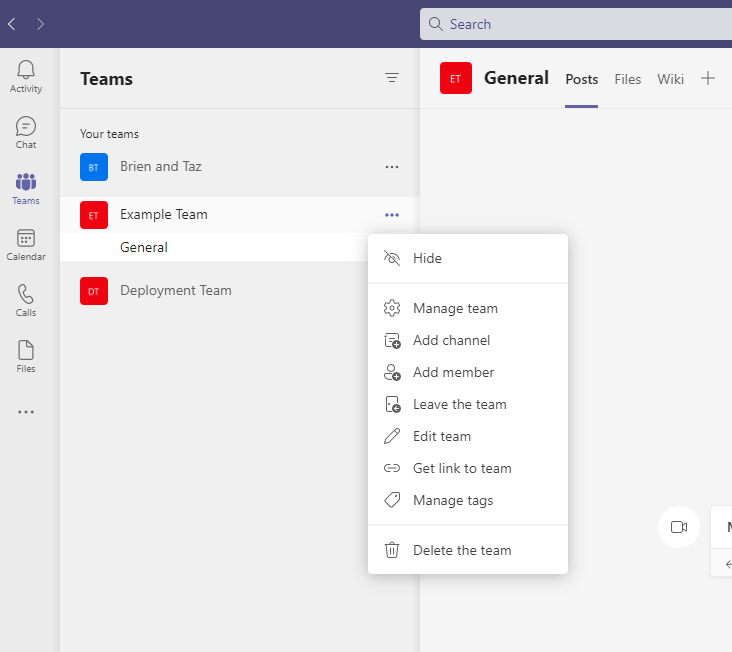The image size is (732, 652).
Task: Choose Add channel from the menu
Action: pos(468,341)
